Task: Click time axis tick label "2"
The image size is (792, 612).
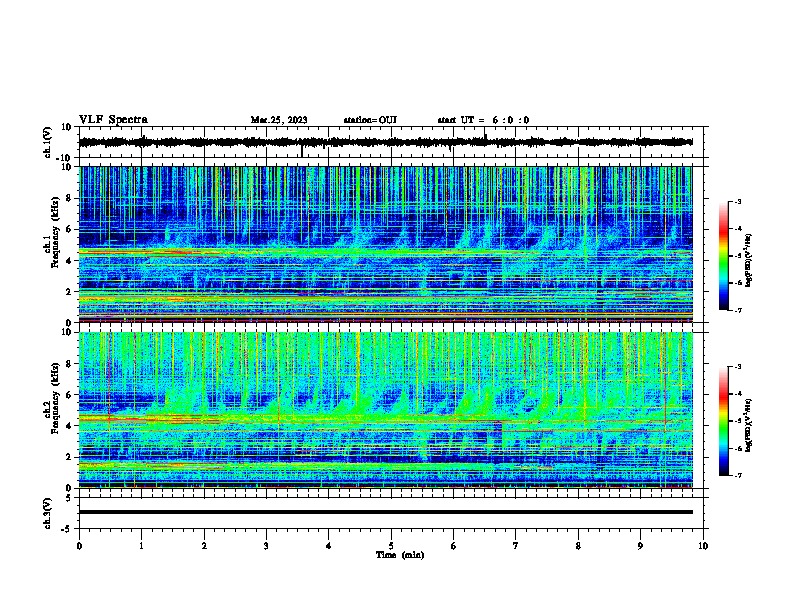Action: tap(204, 546)
